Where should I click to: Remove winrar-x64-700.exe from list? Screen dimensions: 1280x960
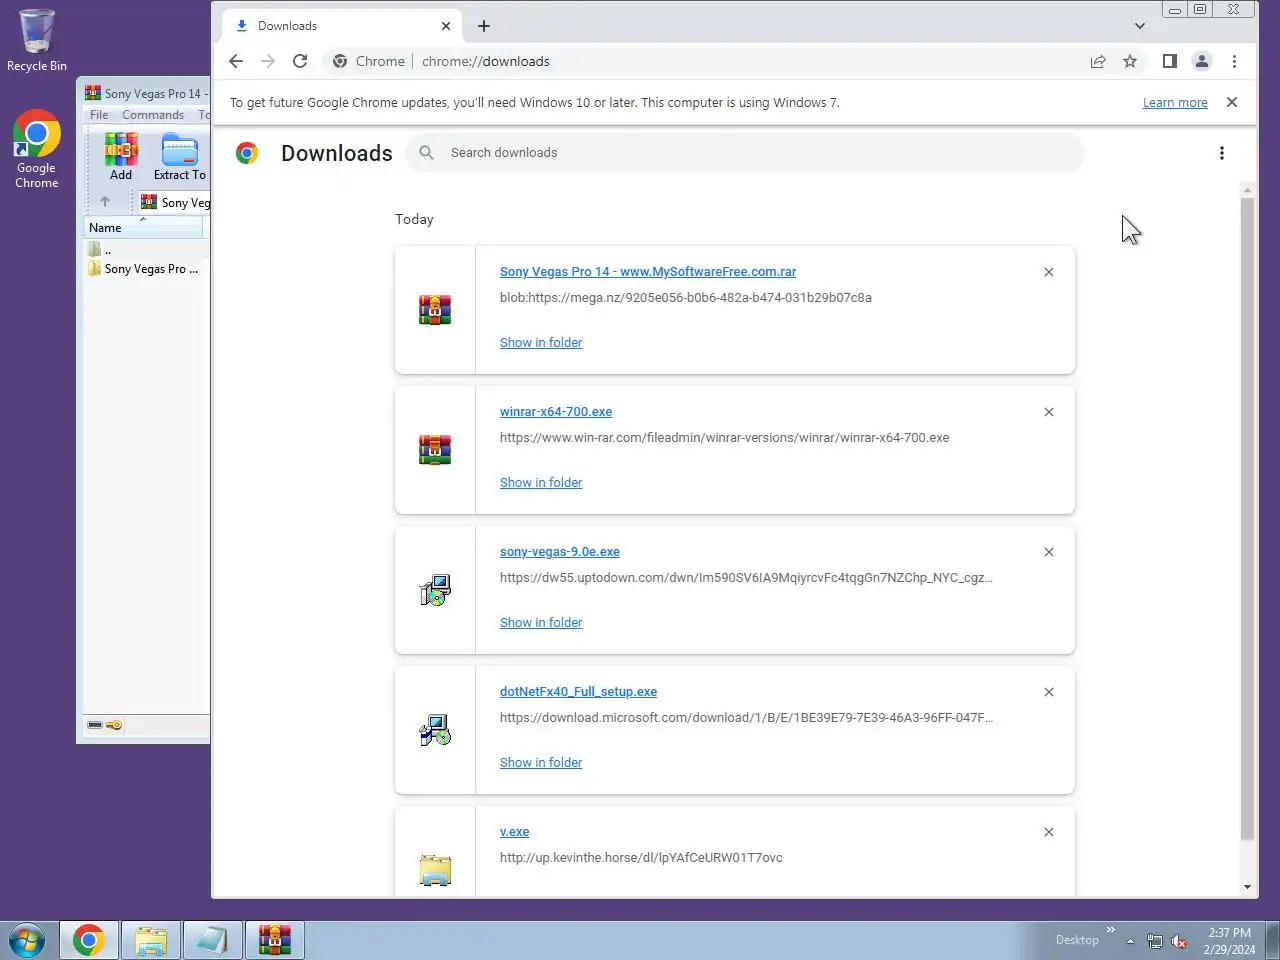click(1049, 412)
